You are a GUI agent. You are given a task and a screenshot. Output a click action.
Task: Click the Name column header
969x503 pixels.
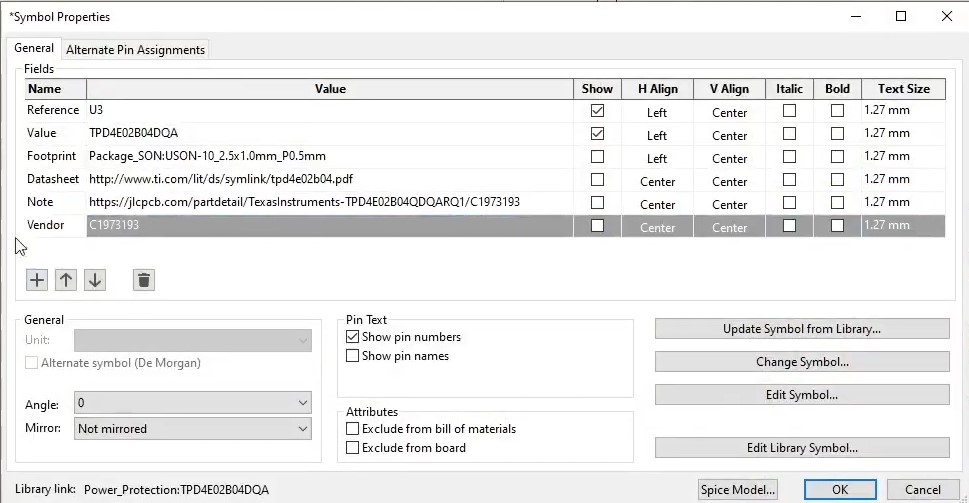pos(55,89)
